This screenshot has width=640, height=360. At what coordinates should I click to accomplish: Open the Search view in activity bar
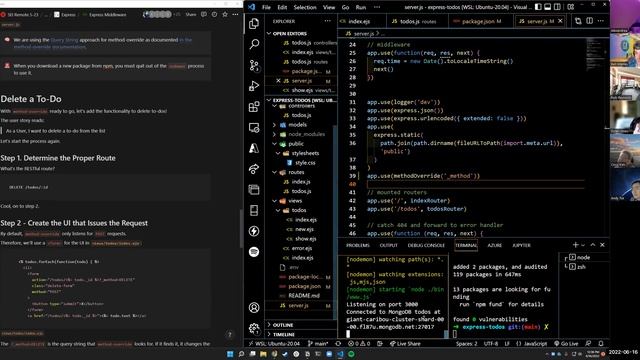coord(254,44)
